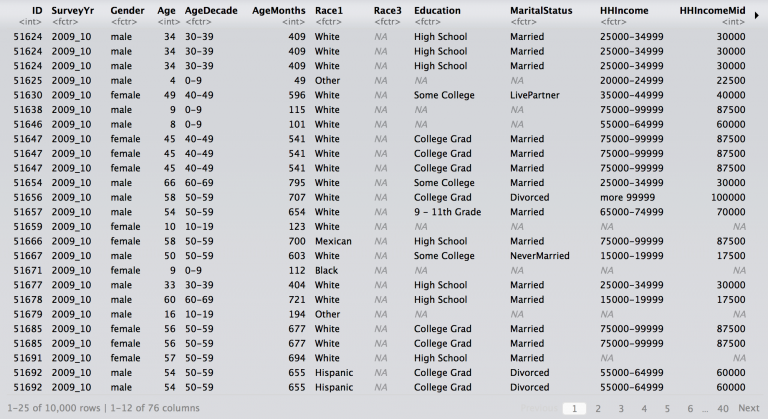Click the MaritalStatus column header

[x=540, y=10]
